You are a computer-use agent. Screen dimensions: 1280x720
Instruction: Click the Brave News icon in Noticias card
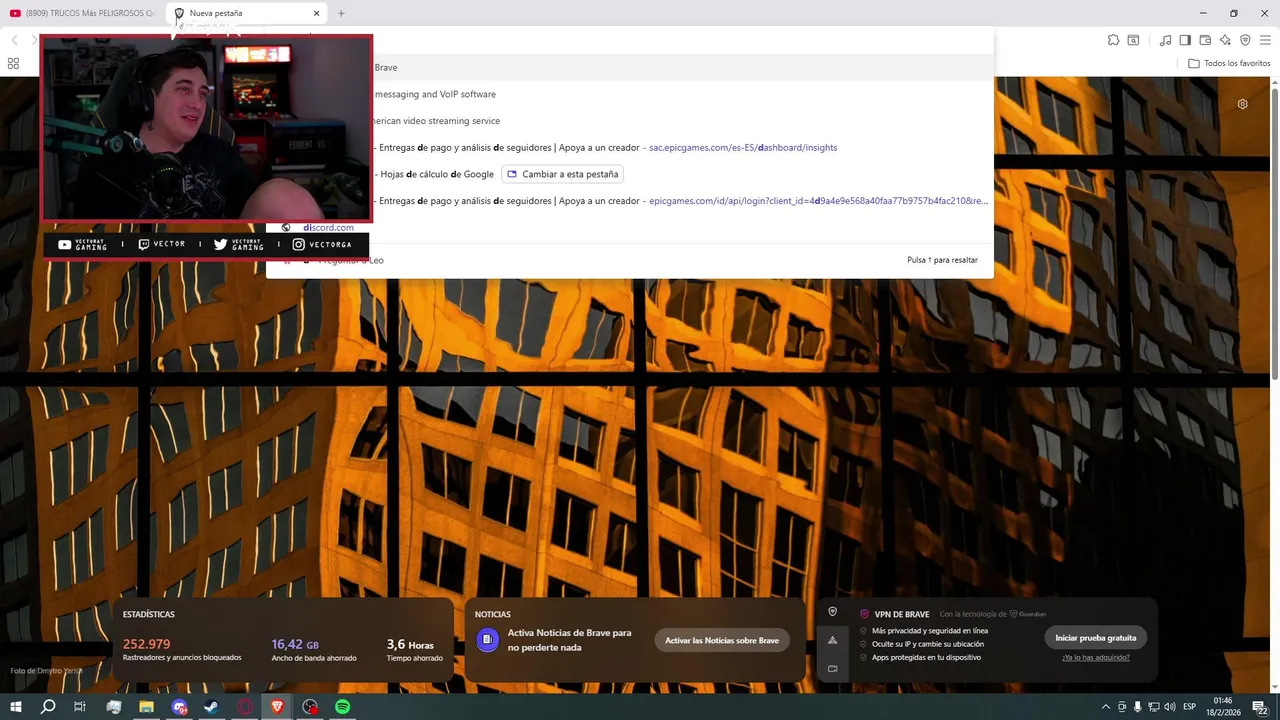coord(487,640)
